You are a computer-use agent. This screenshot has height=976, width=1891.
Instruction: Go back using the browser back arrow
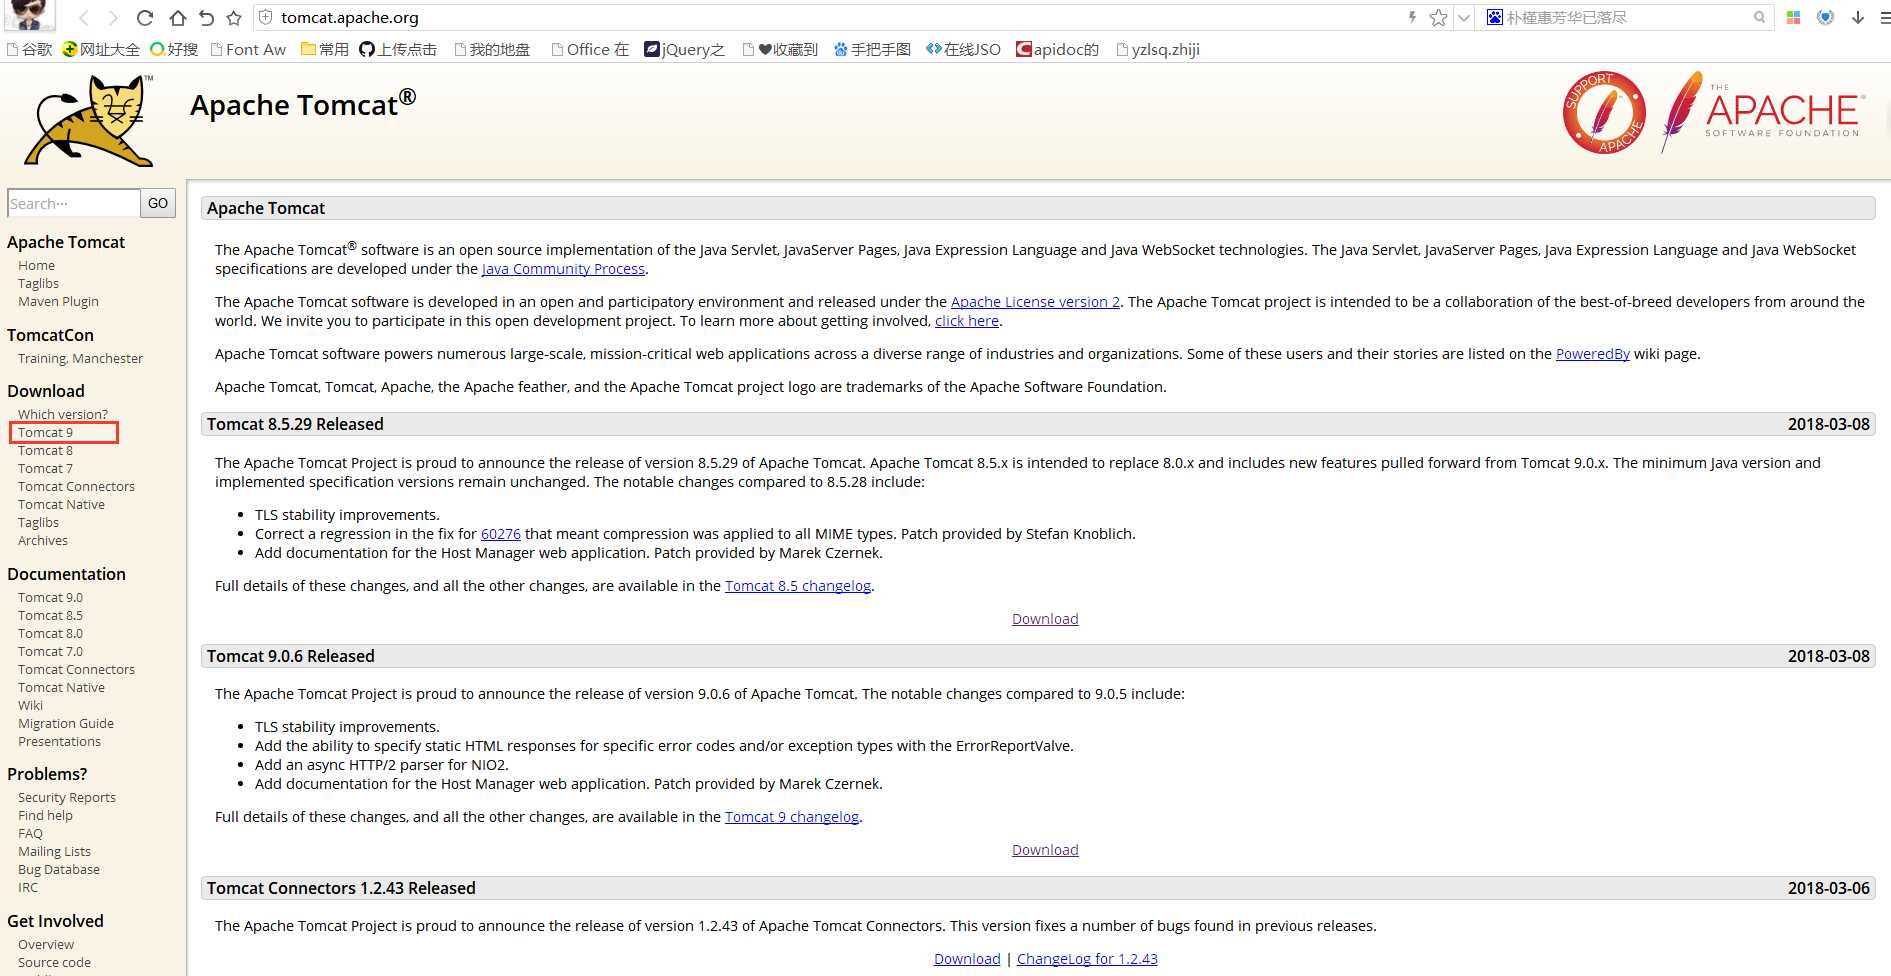tap(84, 18)
